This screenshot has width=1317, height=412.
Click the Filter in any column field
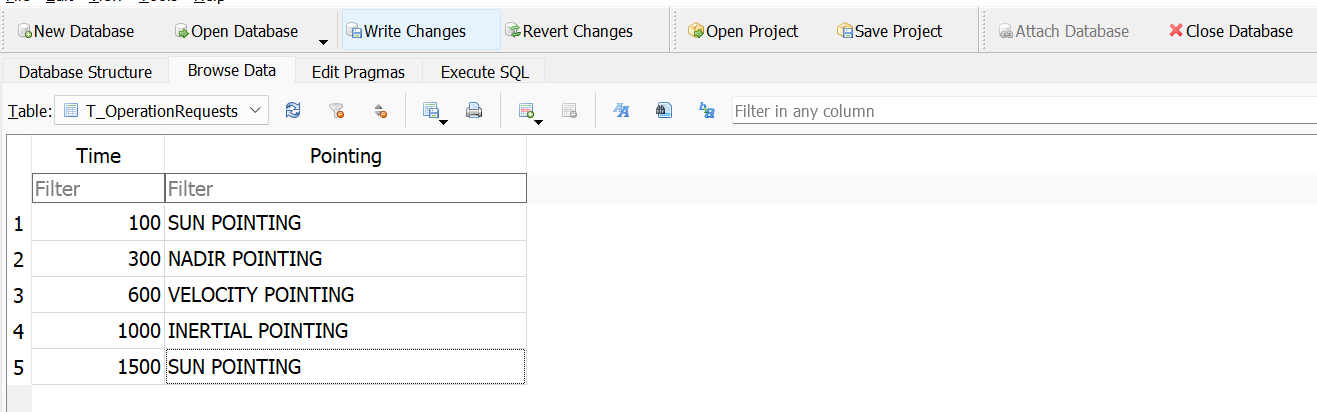coord(1020,111)
